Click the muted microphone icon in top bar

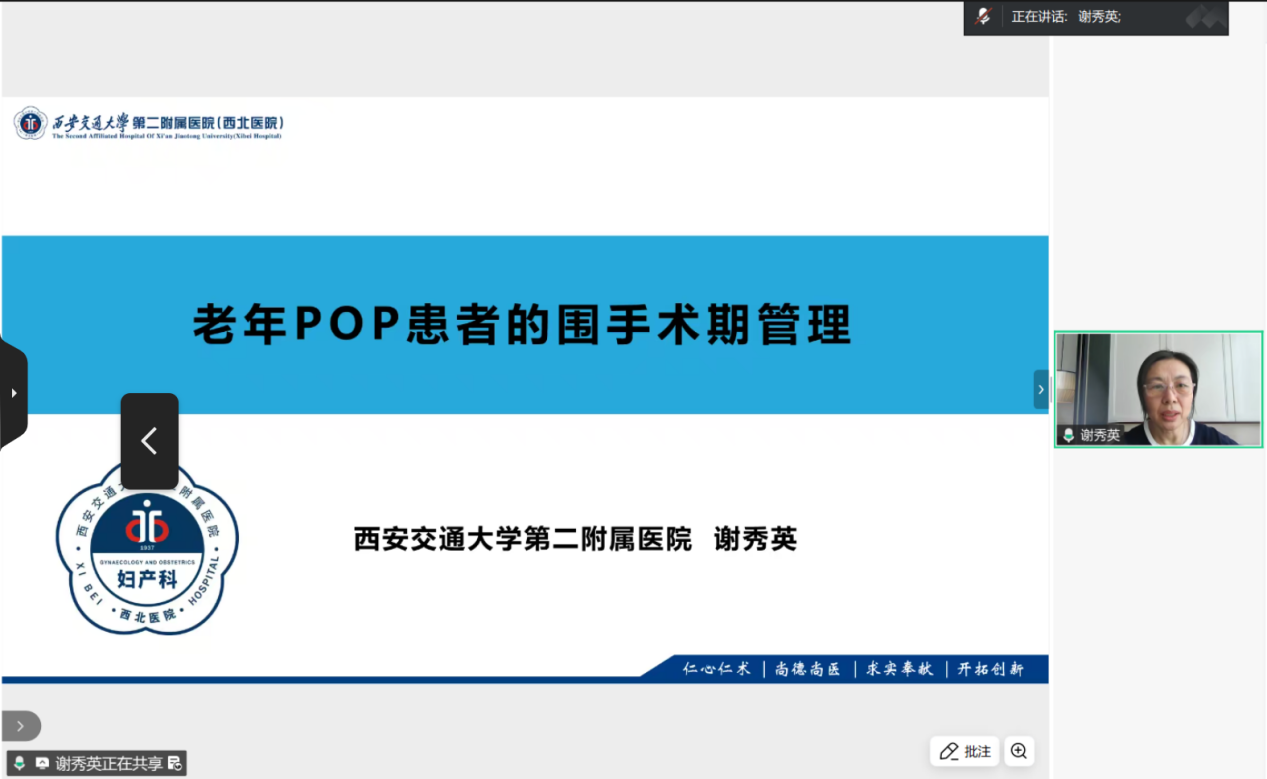(x=983, y=17)
